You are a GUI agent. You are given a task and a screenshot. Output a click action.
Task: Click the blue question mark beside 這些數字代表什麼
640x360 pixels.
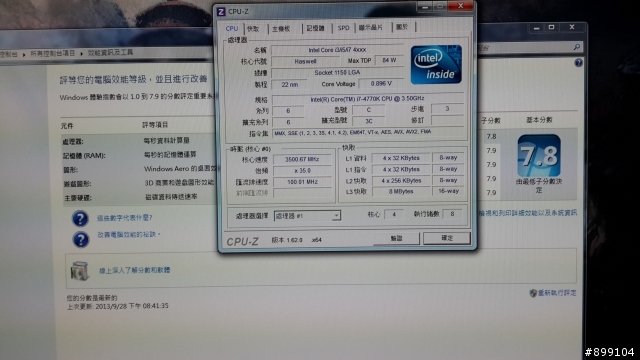(80, 218)
